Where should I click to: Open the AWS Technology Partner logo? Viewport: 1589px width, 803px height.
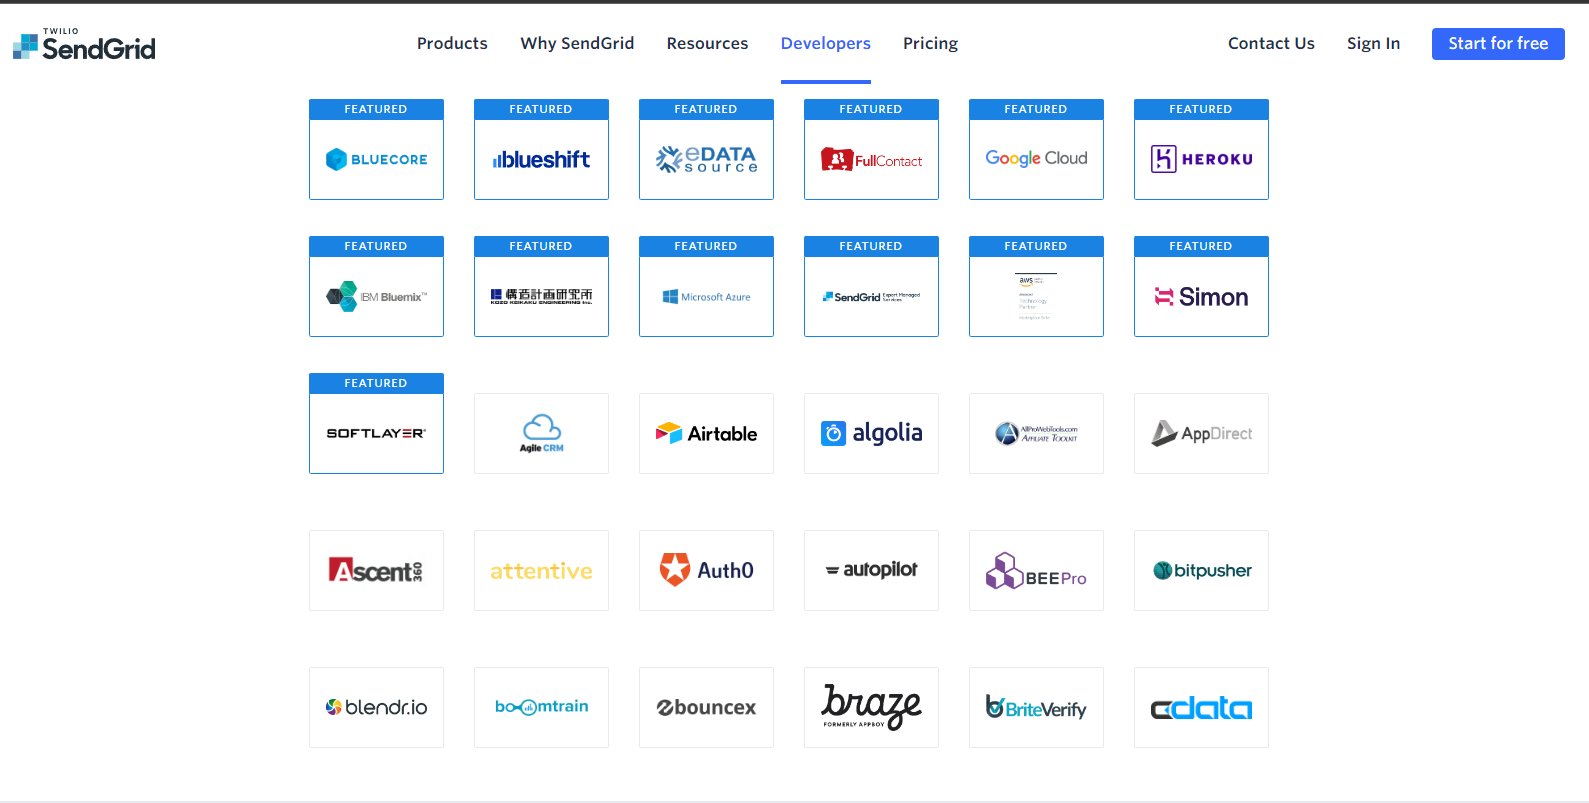tap(1036, 296)
